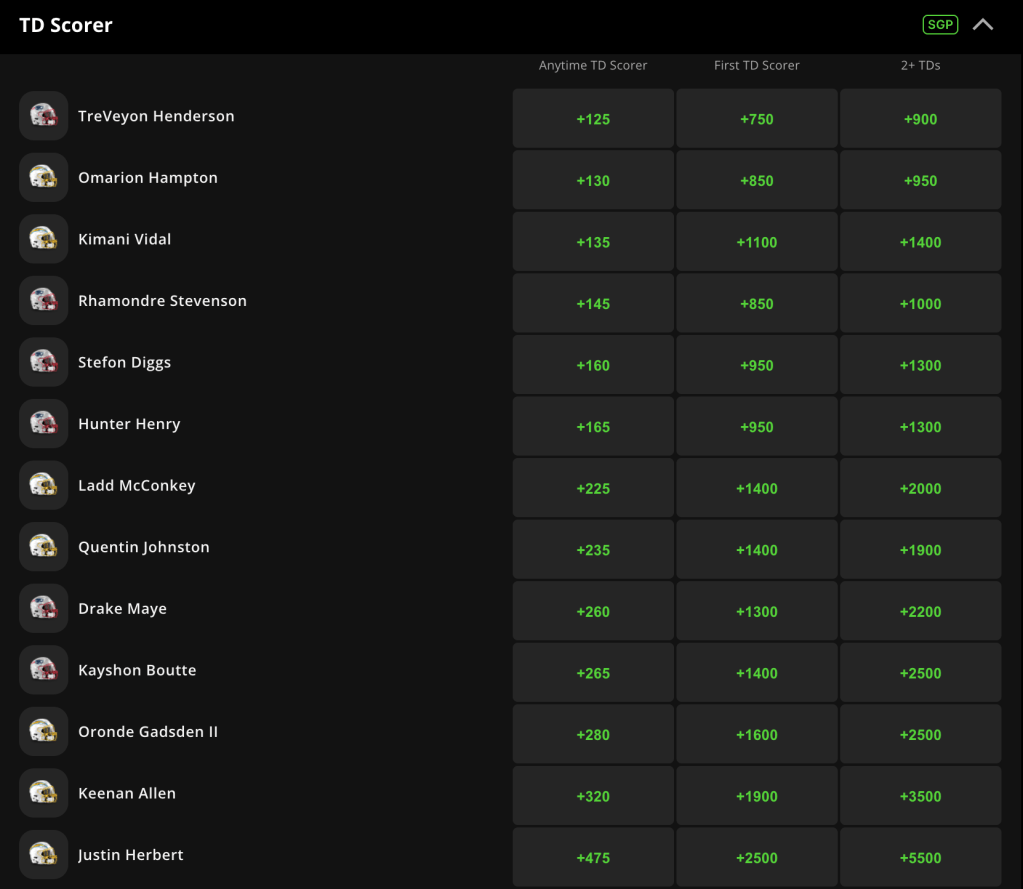Viewport: 1023px width, 889px height.
Task: Click Stefon Diggs' helmet icon
Action: click(x=44, y=362)
